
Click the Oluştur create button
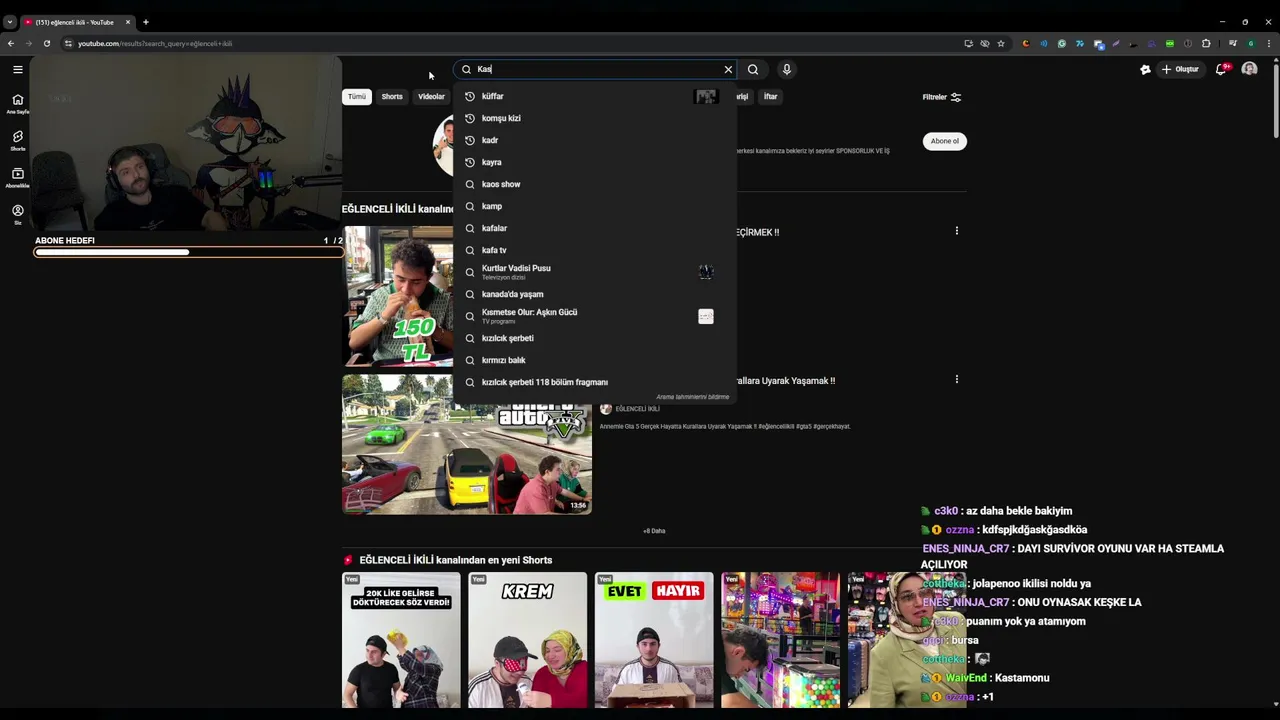pyautogui.click(x=1179, y=69)
